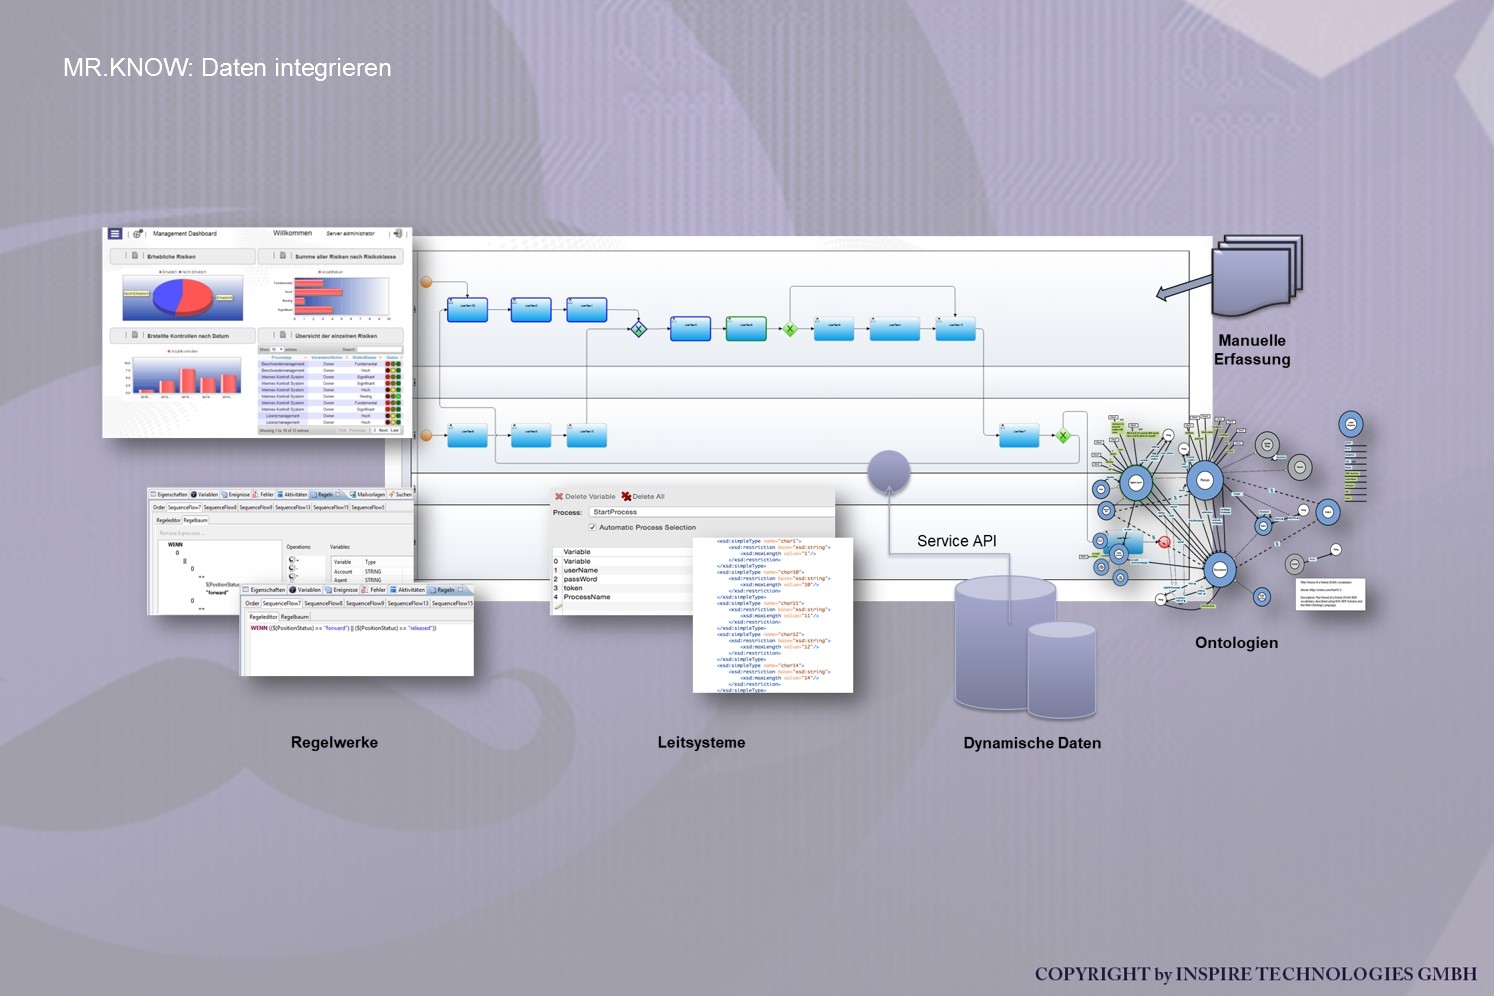Open the hamburger menu in Management Dashboard
1494x996 pixels.
[115, 233]
